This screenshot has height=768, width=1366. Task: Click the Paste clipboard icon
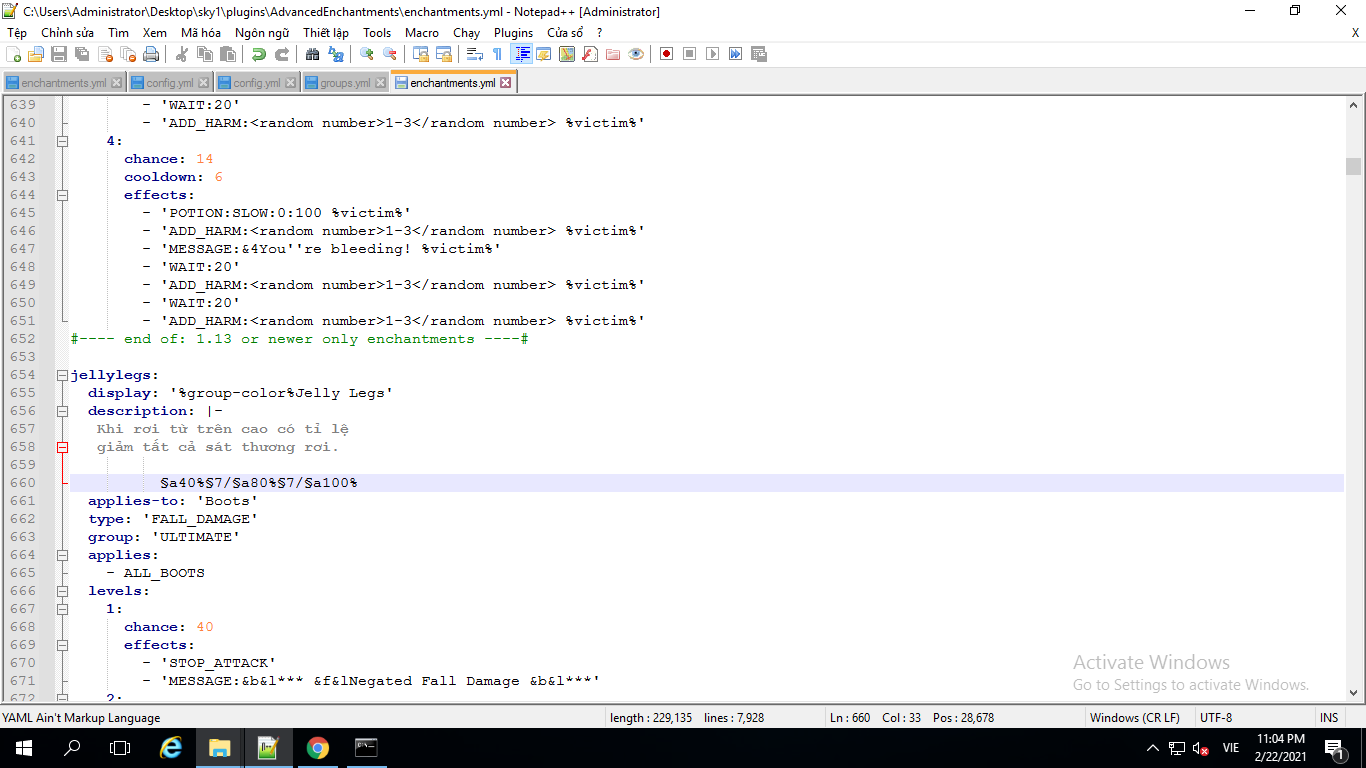[228, 54]
